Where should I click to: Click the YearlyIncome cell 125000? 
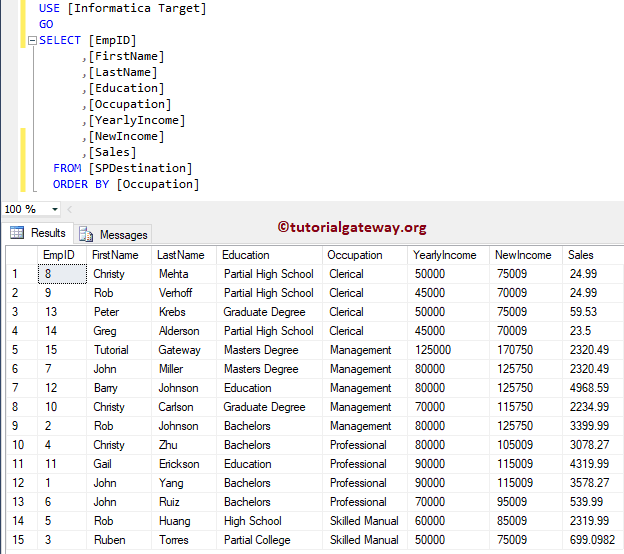point(448,350)
